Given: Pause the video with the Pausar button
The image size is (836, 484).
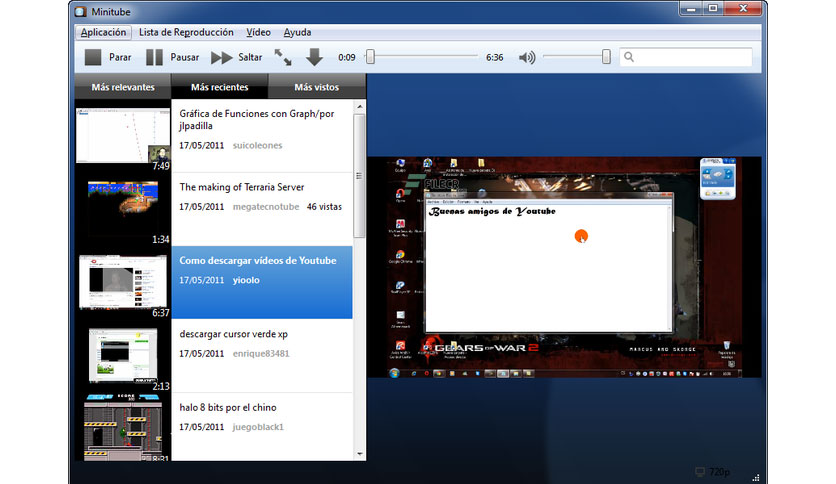Looking at the screenshot, I should click(172, 57).
